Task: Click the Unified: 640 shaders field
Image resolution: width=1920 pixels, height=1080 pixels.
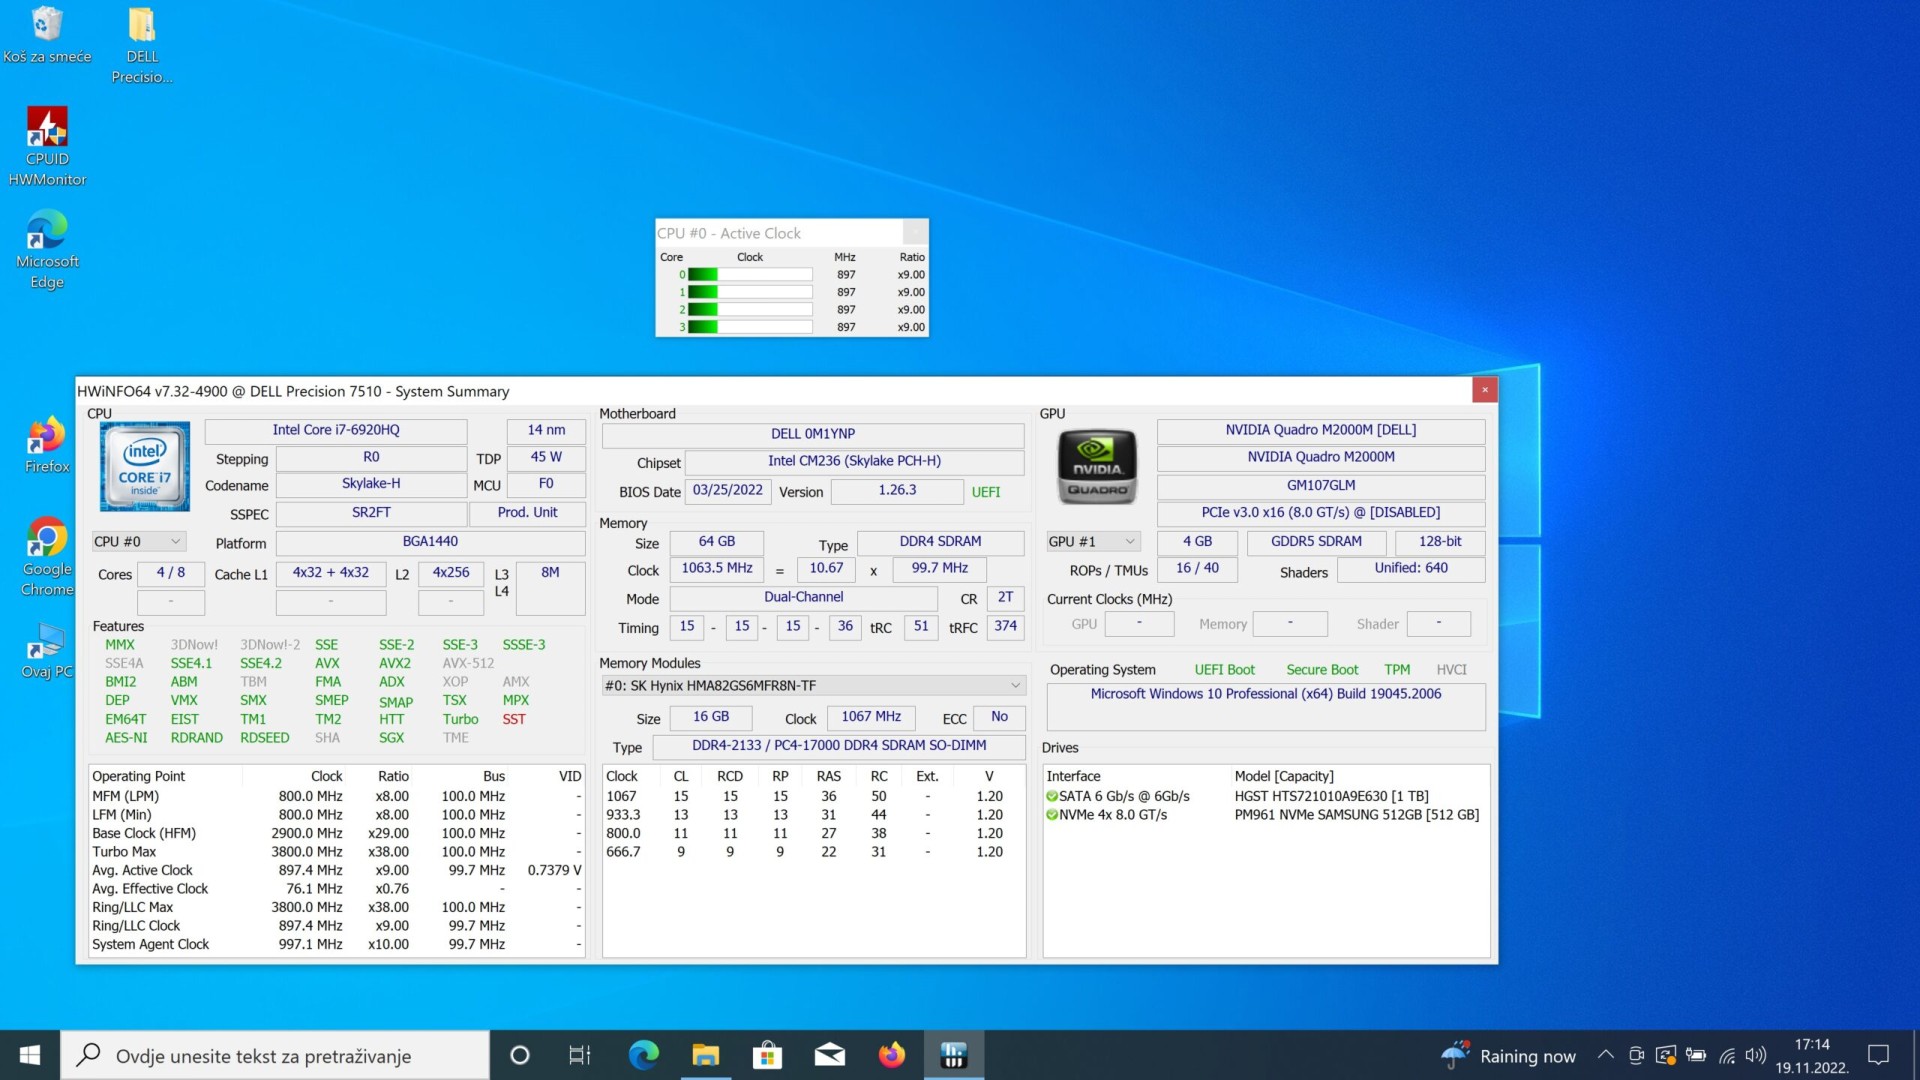Action: 1410,568
